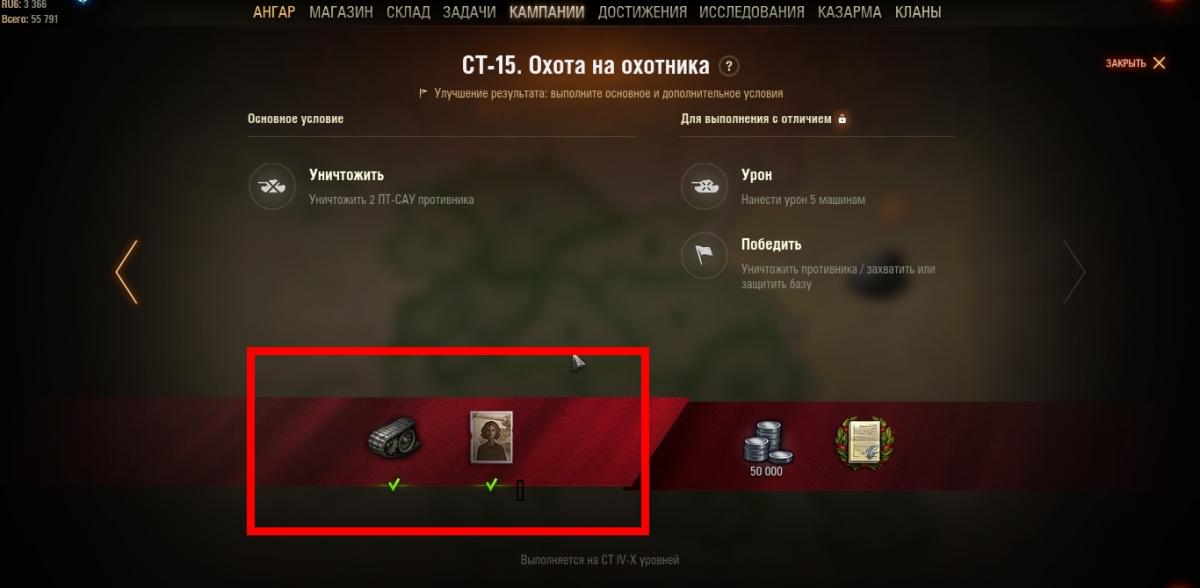Image resolution: width=1200 pixels, height=588 pixels.
Task: Click the Победить flag icon
Action: tap(702, 256)
